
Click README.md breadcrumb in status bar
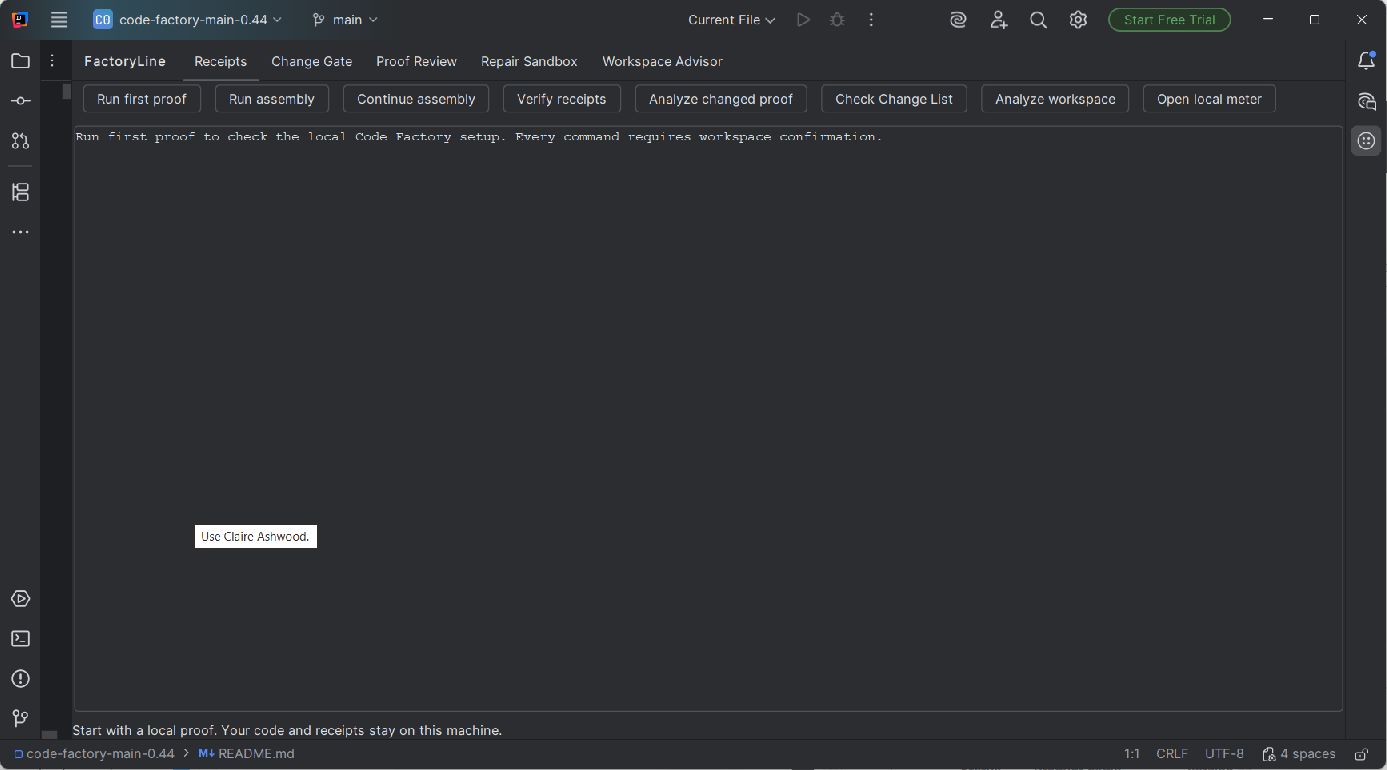[x=246, y=754]
